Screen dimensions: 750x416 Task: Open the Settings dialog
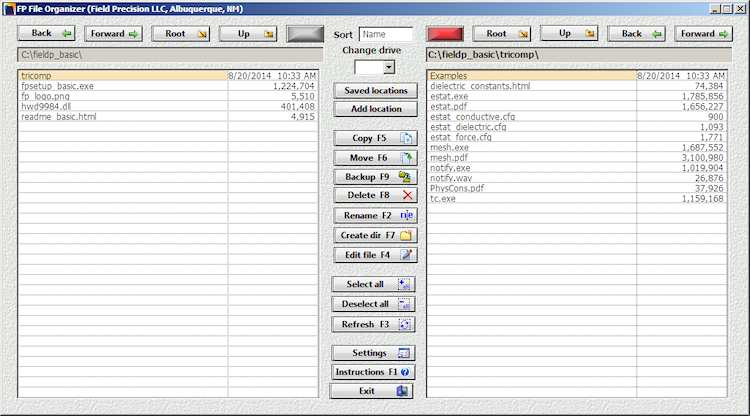373,353
